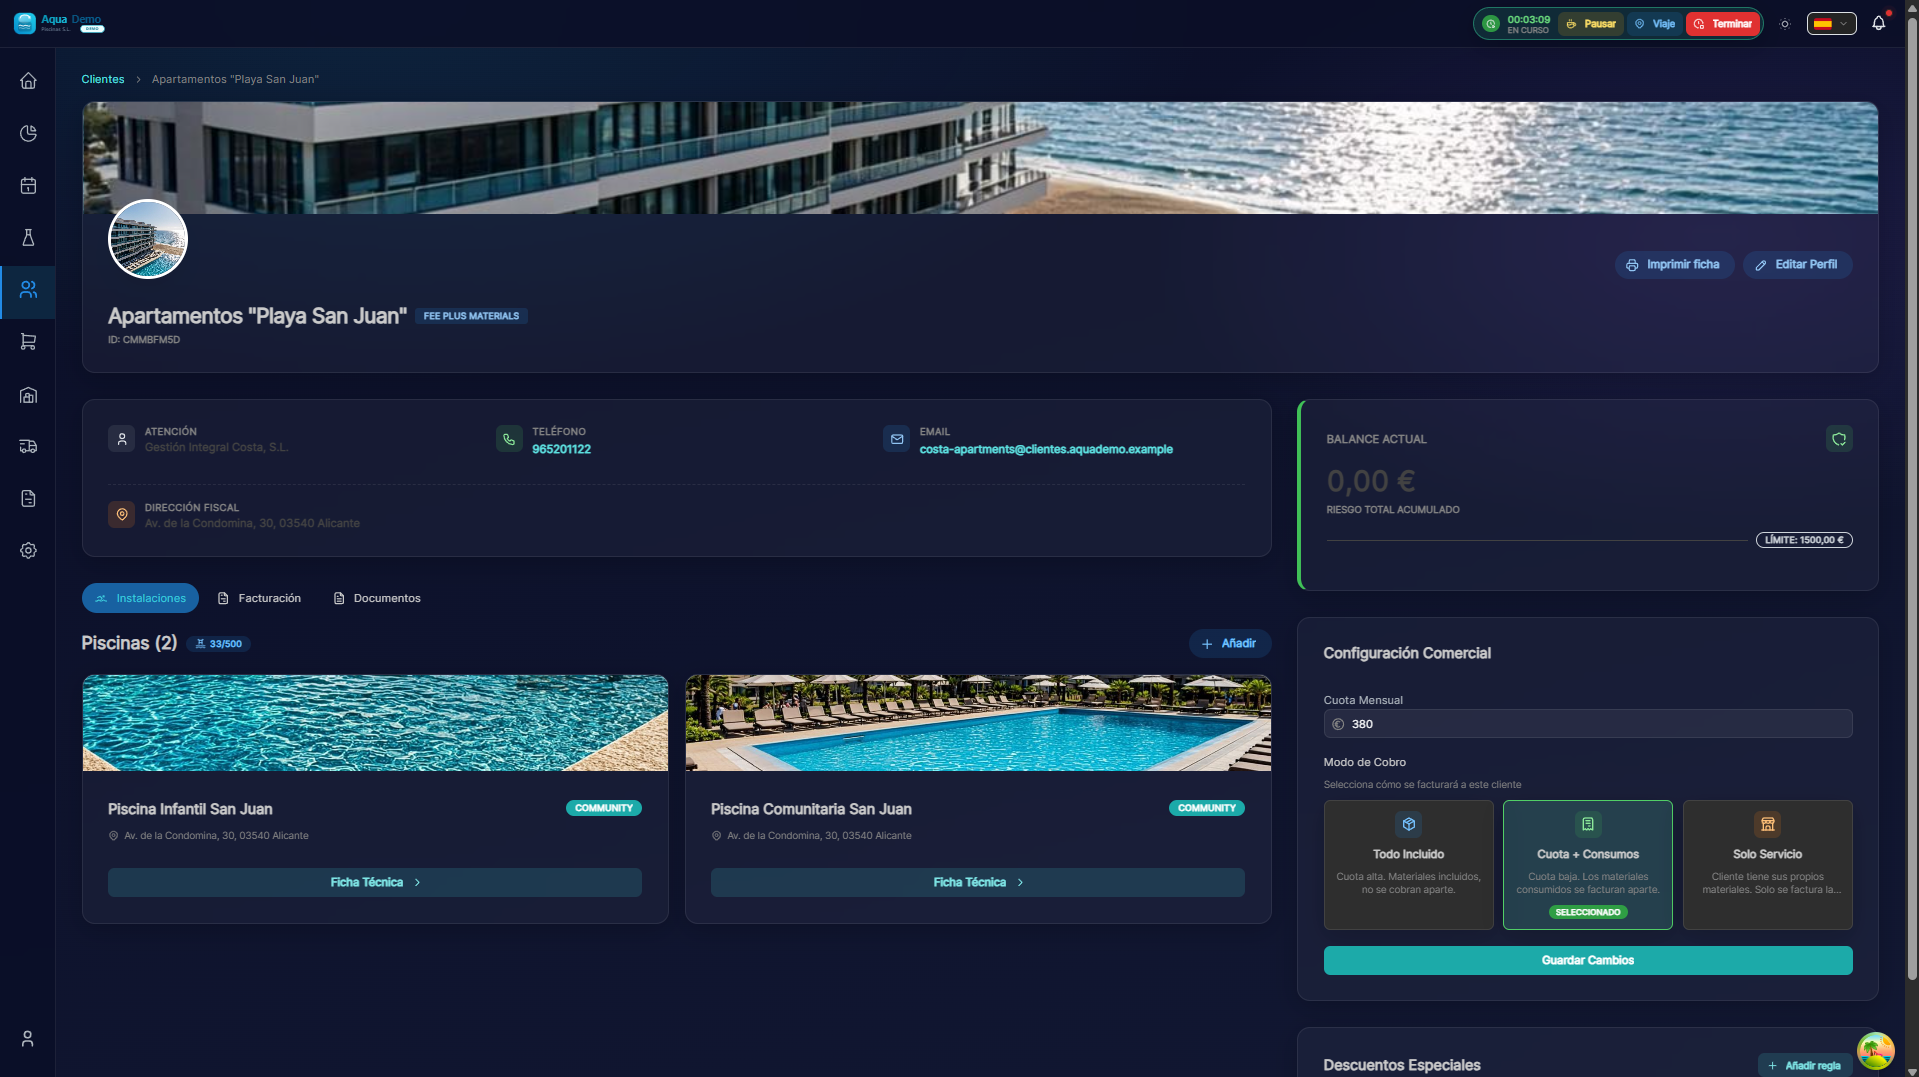This screenshot has width=1919, height=1077.
Task: Open the settings gear sidebar icon
Action: [x=28, y=550]
